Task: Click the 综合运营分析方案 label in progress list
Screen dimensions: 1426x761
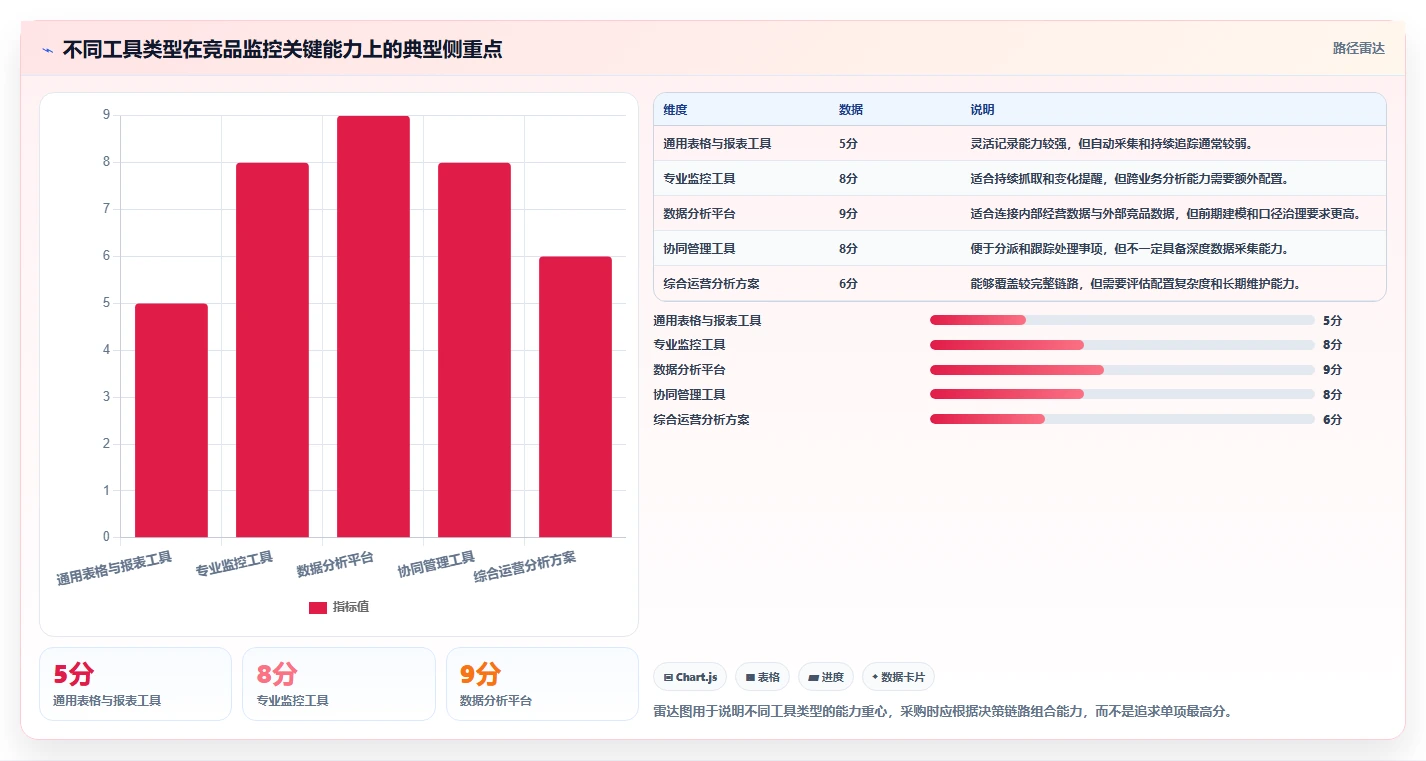Action: (701, 420)
